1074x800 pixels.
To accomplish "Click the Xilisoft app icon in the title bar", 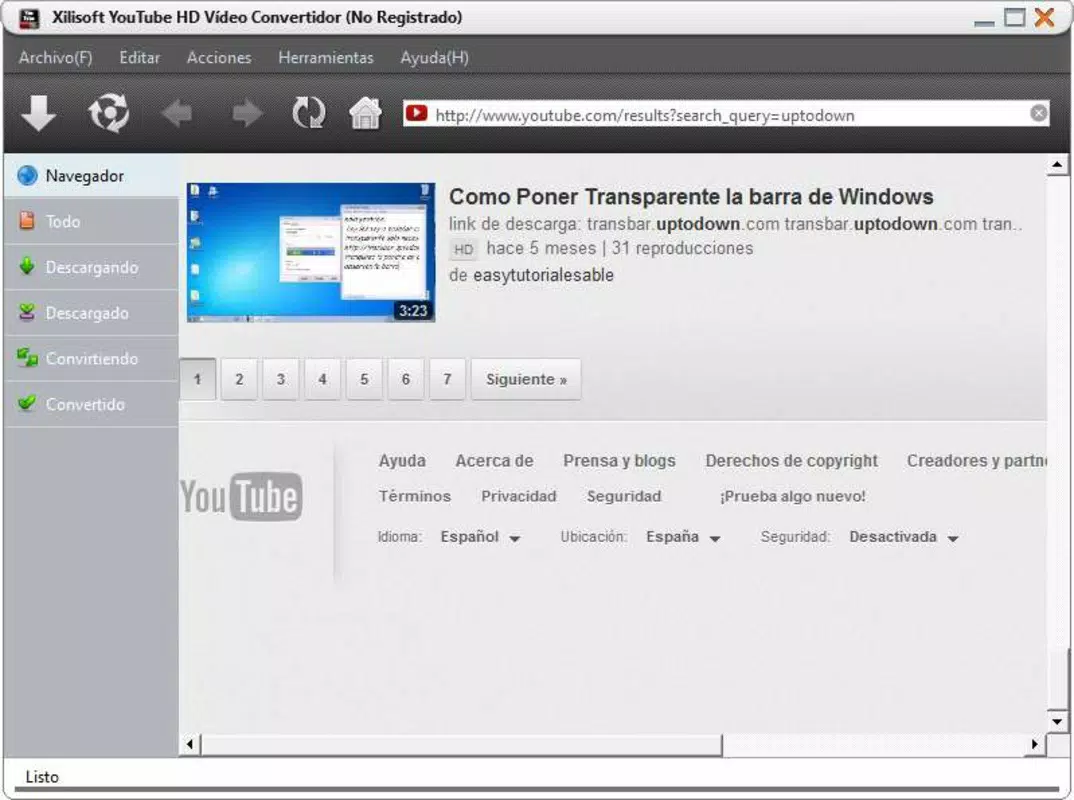I will click(x=29, y=18).
